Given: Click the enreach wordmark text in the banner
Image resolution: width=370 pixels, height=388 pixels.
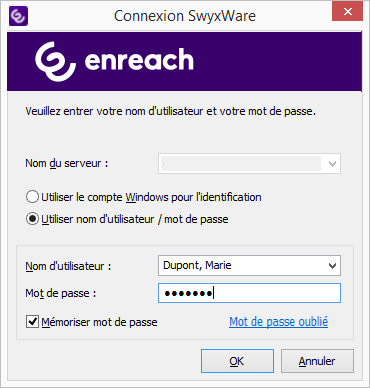Looking at the screenshot, I should pos(139,59).
